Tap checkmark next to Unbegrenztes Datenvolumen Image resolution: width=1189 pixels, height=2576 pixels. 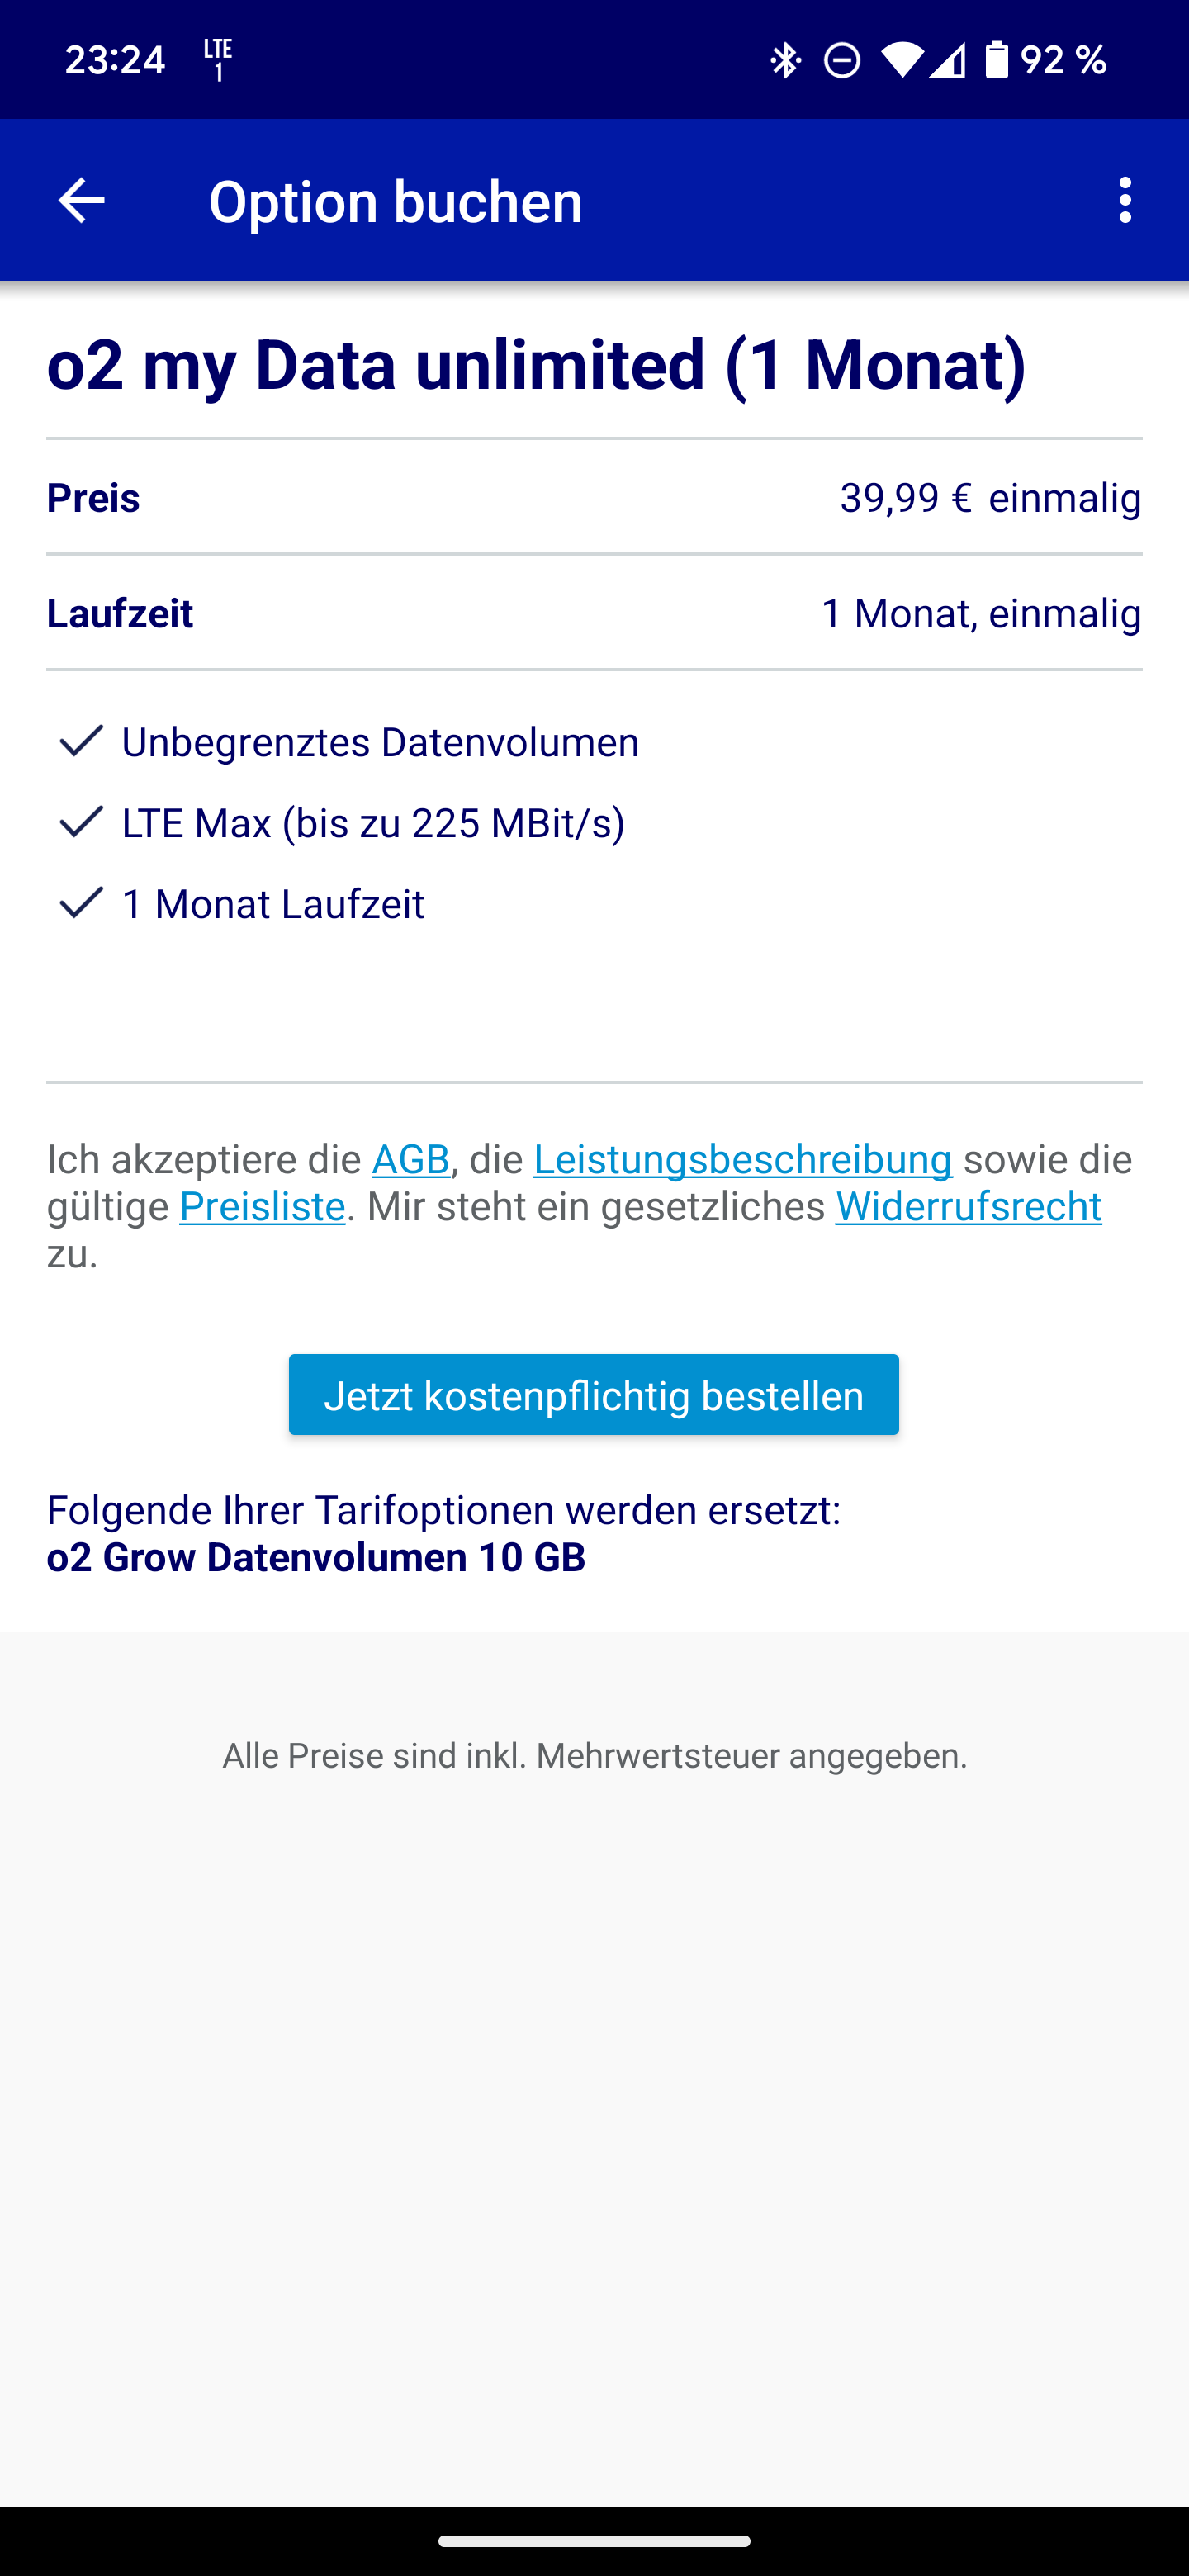81,741
